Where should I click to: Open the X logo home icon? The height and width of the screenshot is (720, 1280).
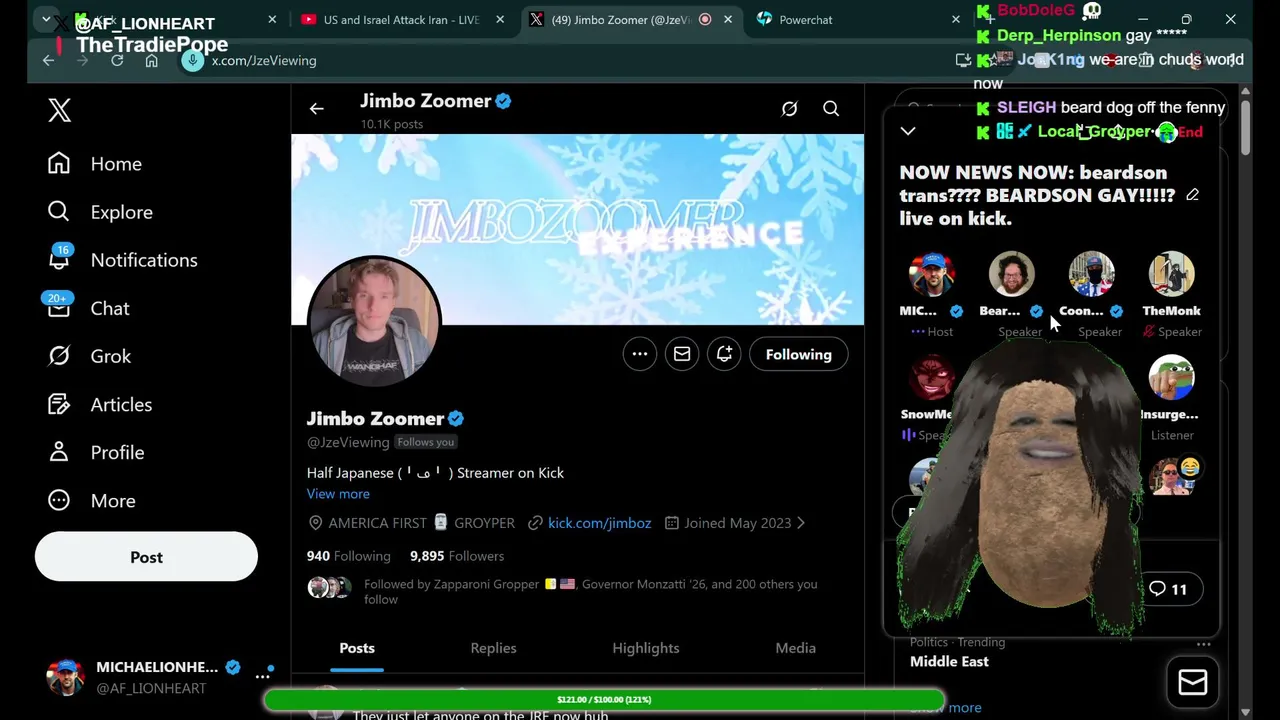tap(59, 110)
